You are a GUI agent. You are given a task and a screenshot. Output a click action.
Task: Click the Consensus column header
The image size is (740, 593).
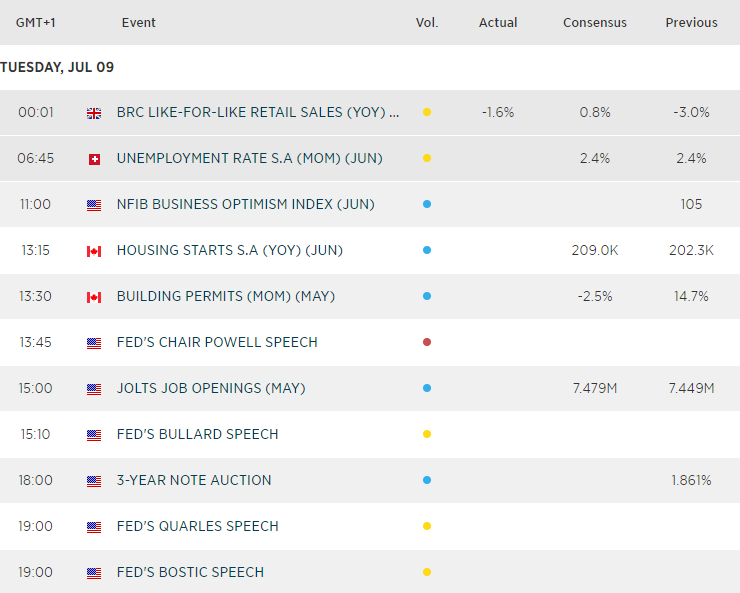(x=595, y=22)
